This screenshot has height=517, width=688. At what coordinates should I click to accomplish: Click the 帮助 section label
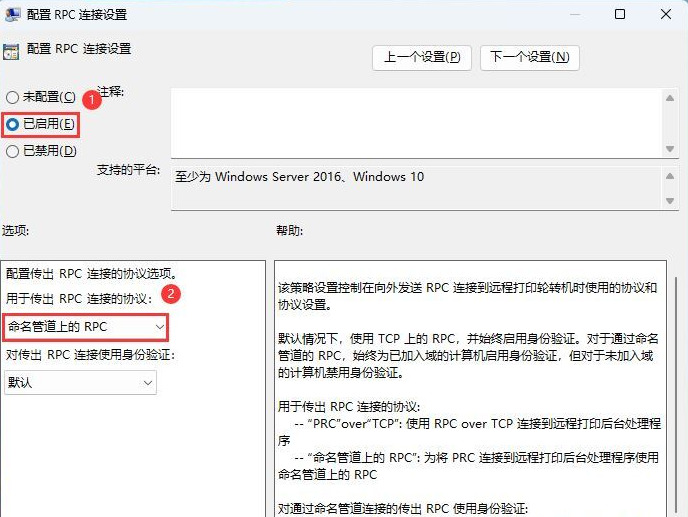pos(290,230)
